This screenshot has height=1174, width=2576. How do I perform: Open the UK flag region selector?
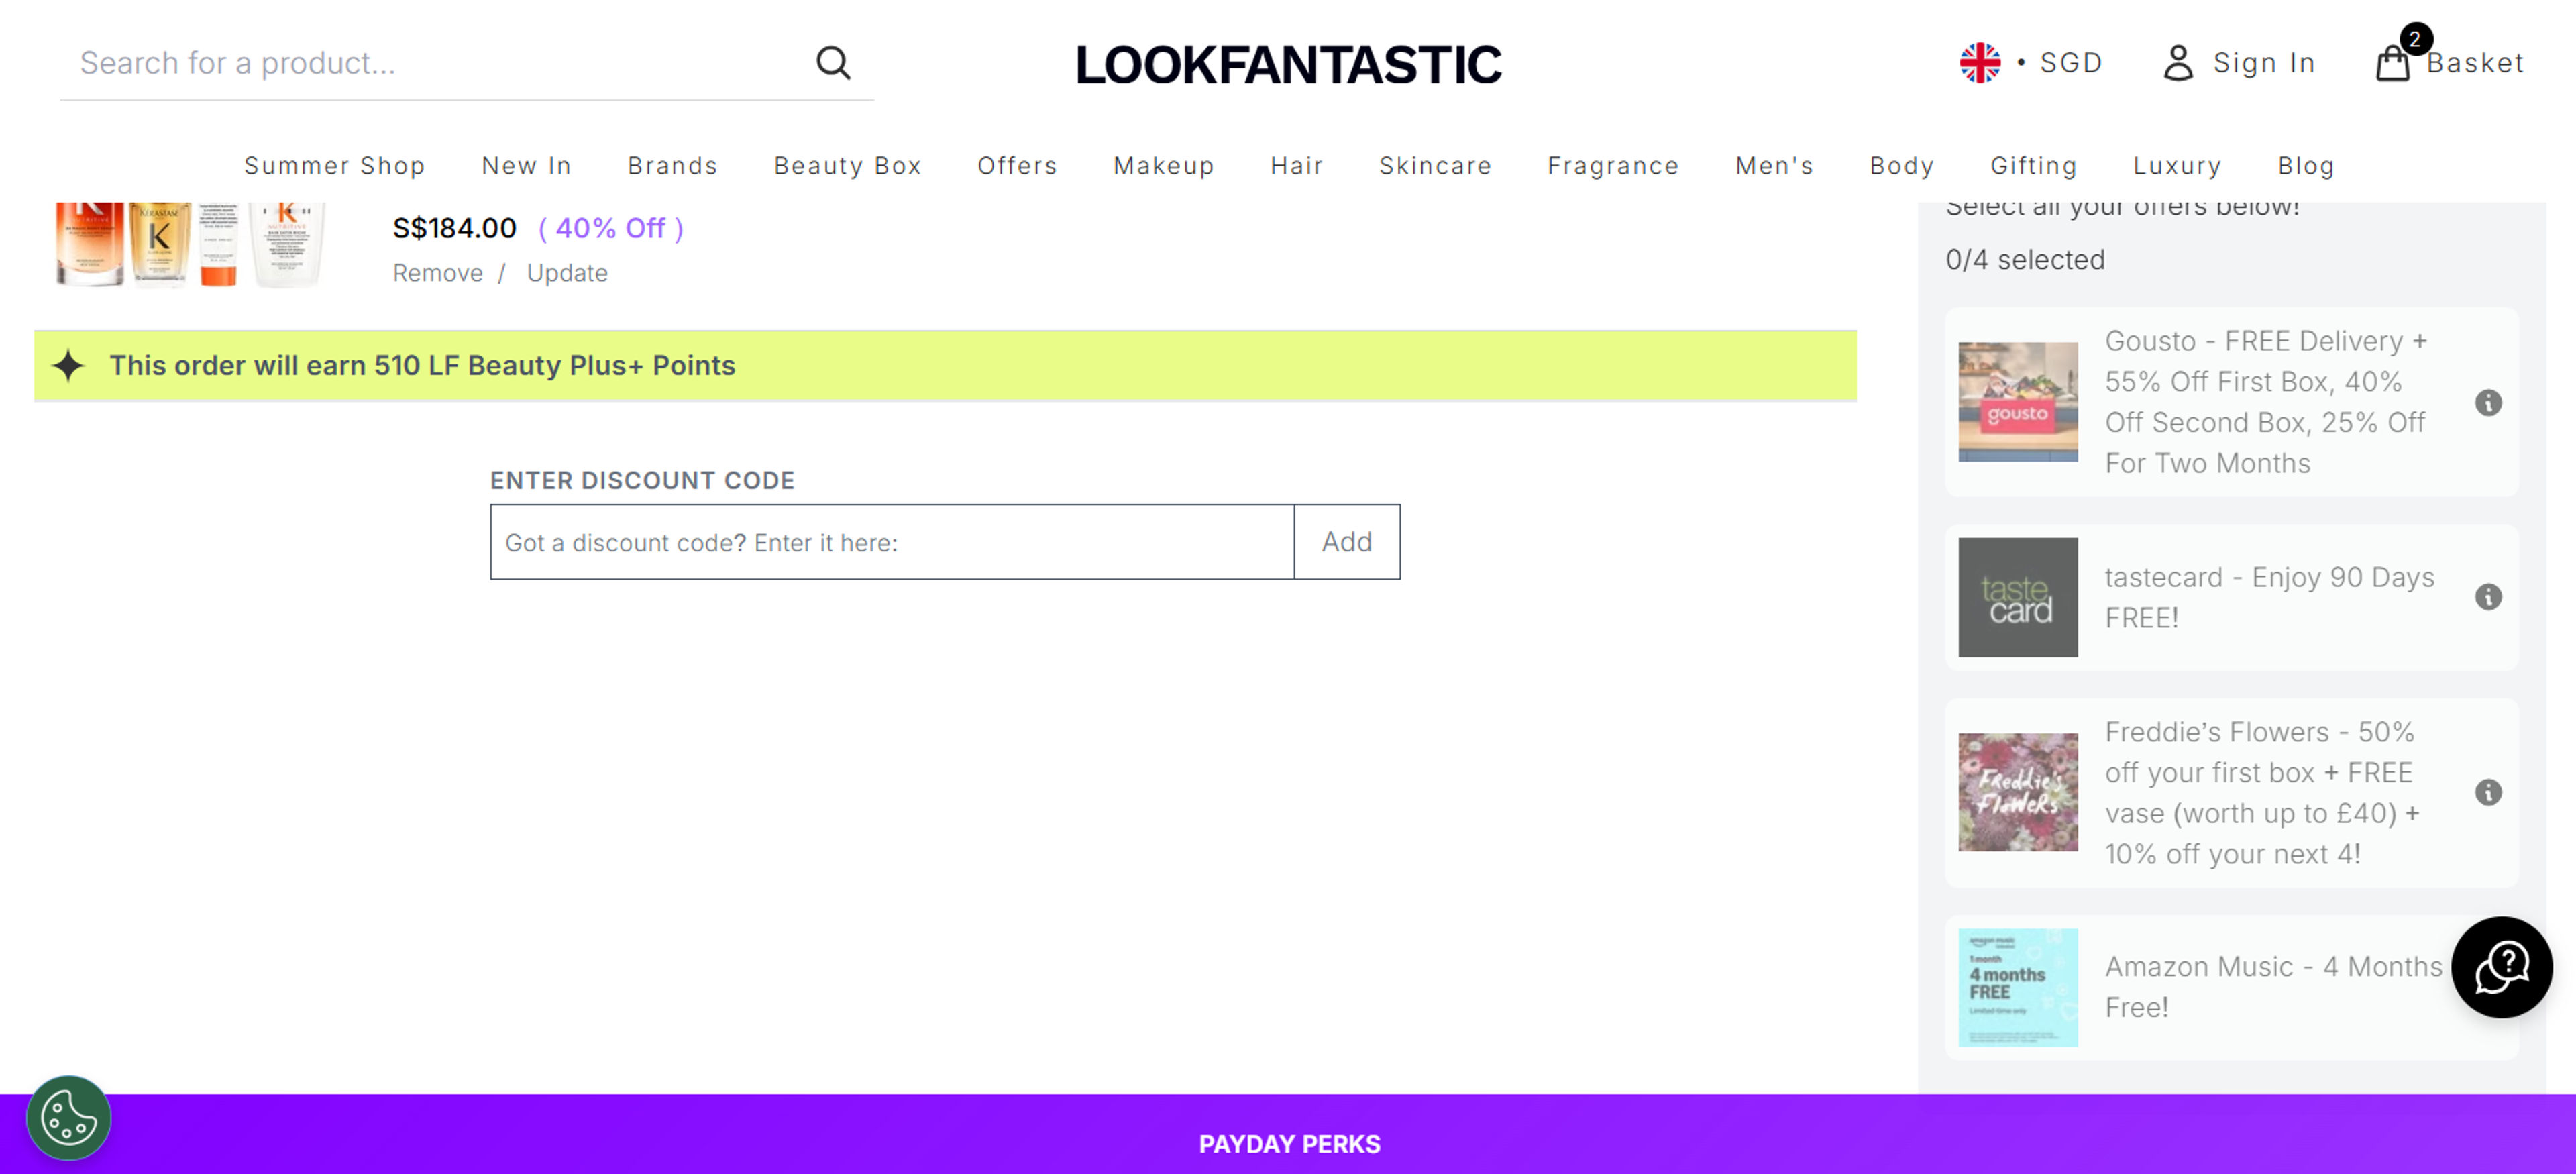(x=1979, y=63)
